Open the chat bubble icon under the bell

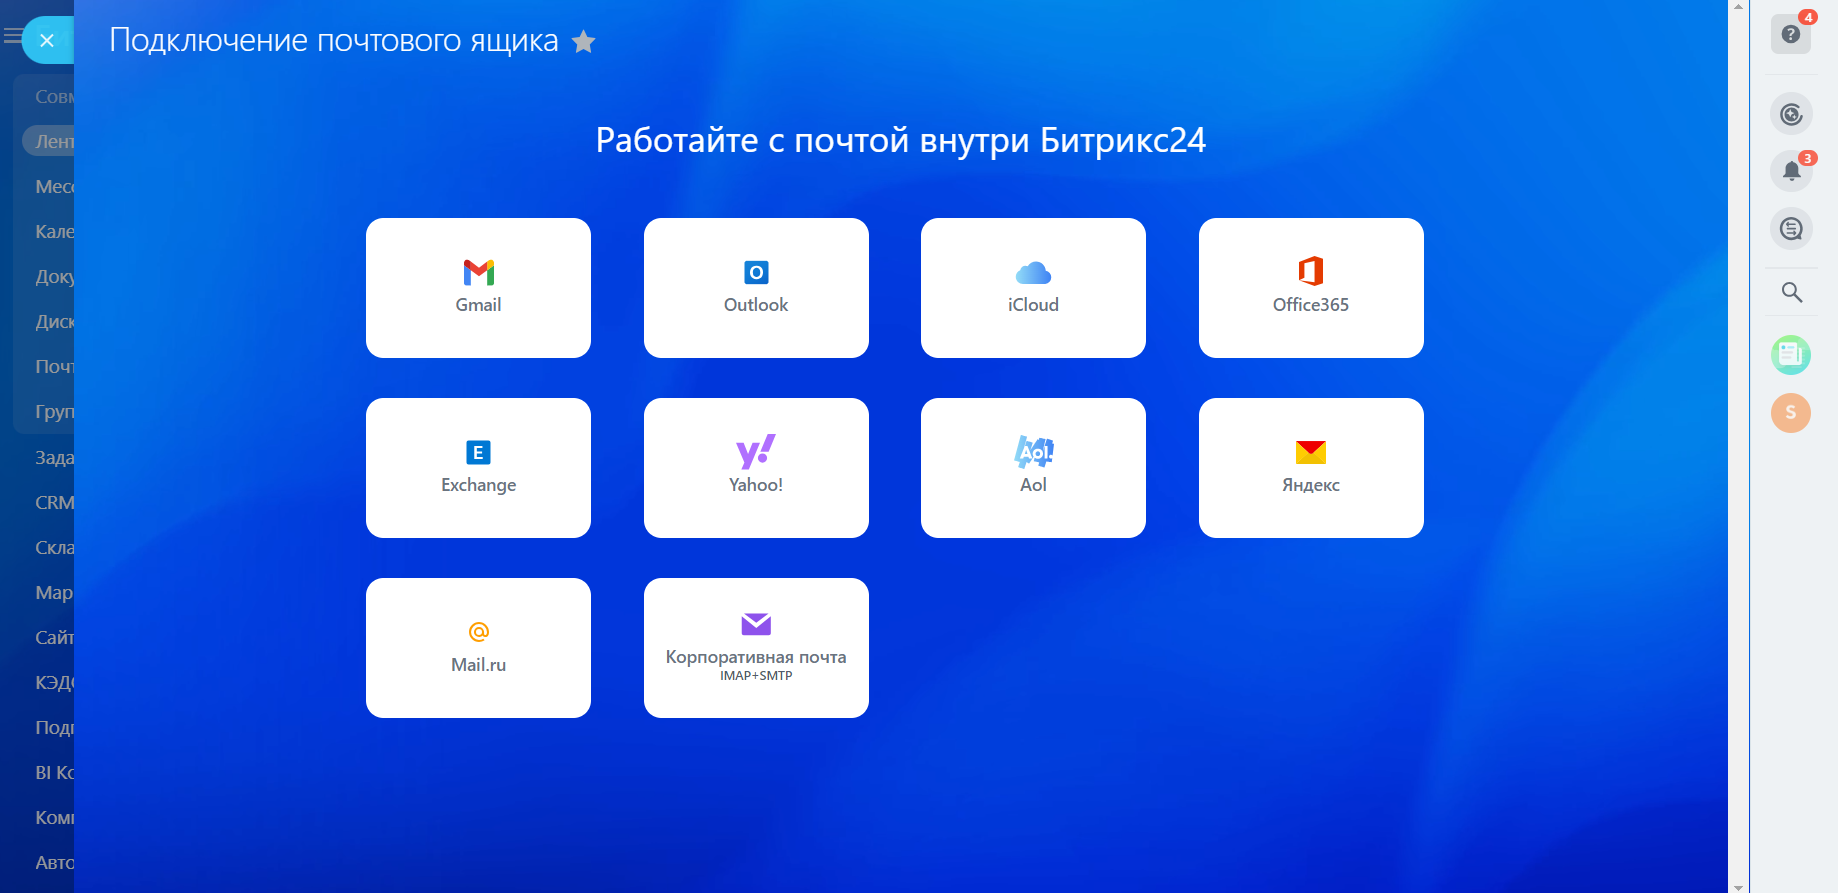coord(1791,229)
